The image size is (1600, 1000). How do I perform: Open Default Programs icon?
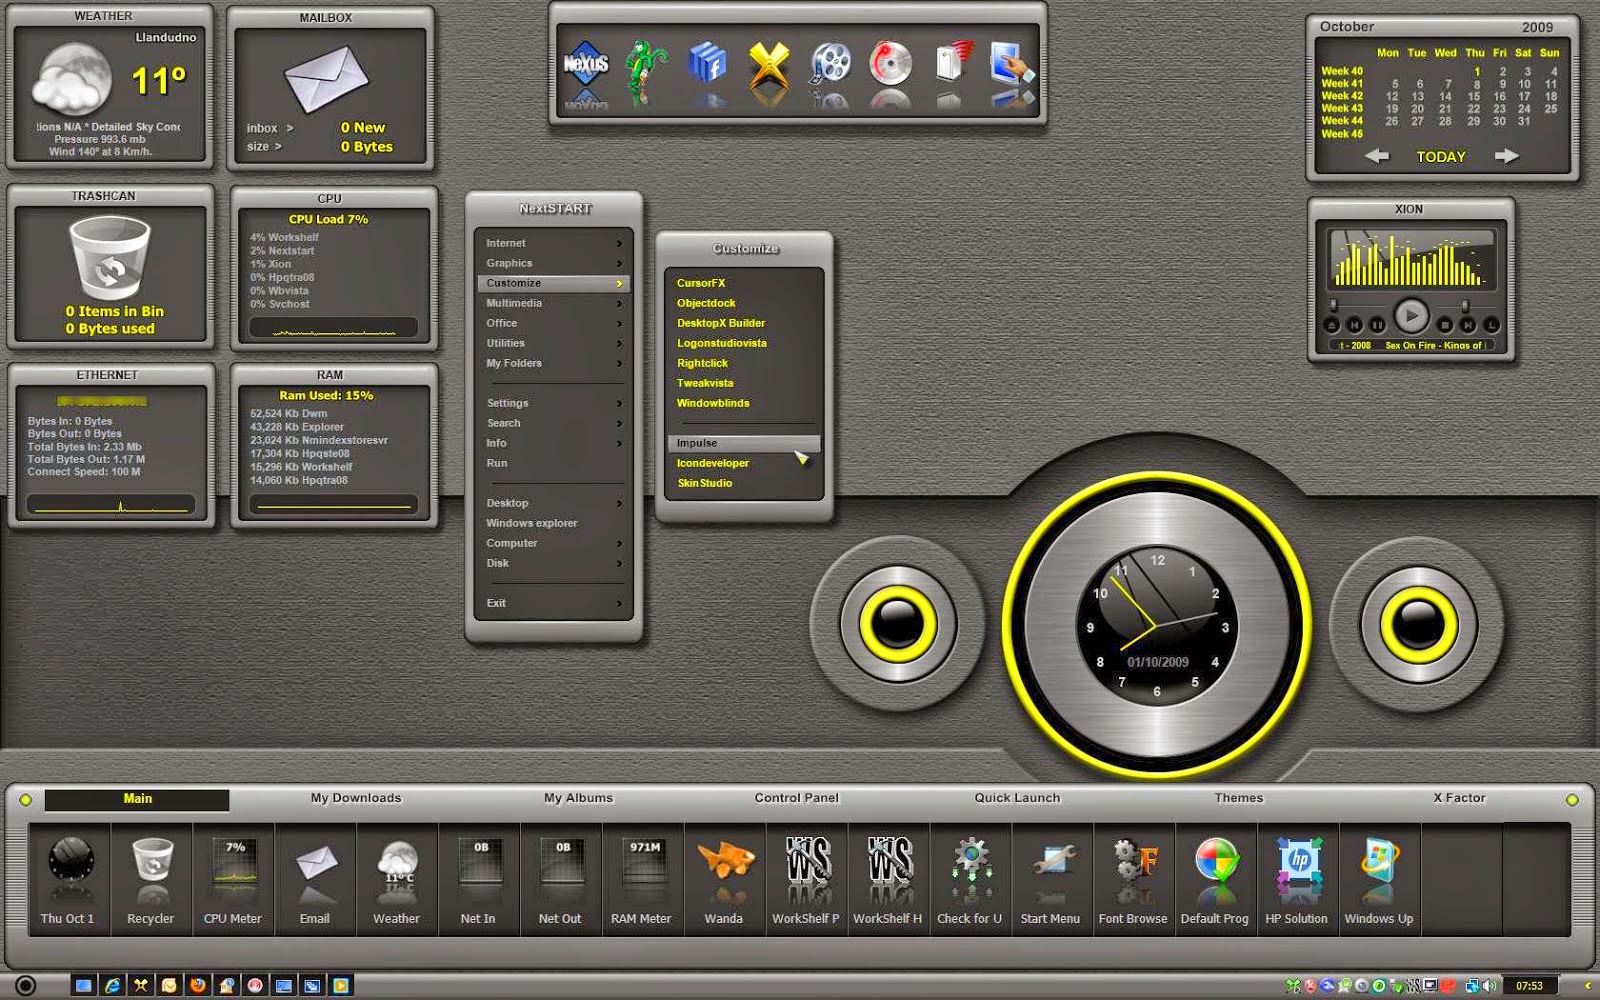1215,880
